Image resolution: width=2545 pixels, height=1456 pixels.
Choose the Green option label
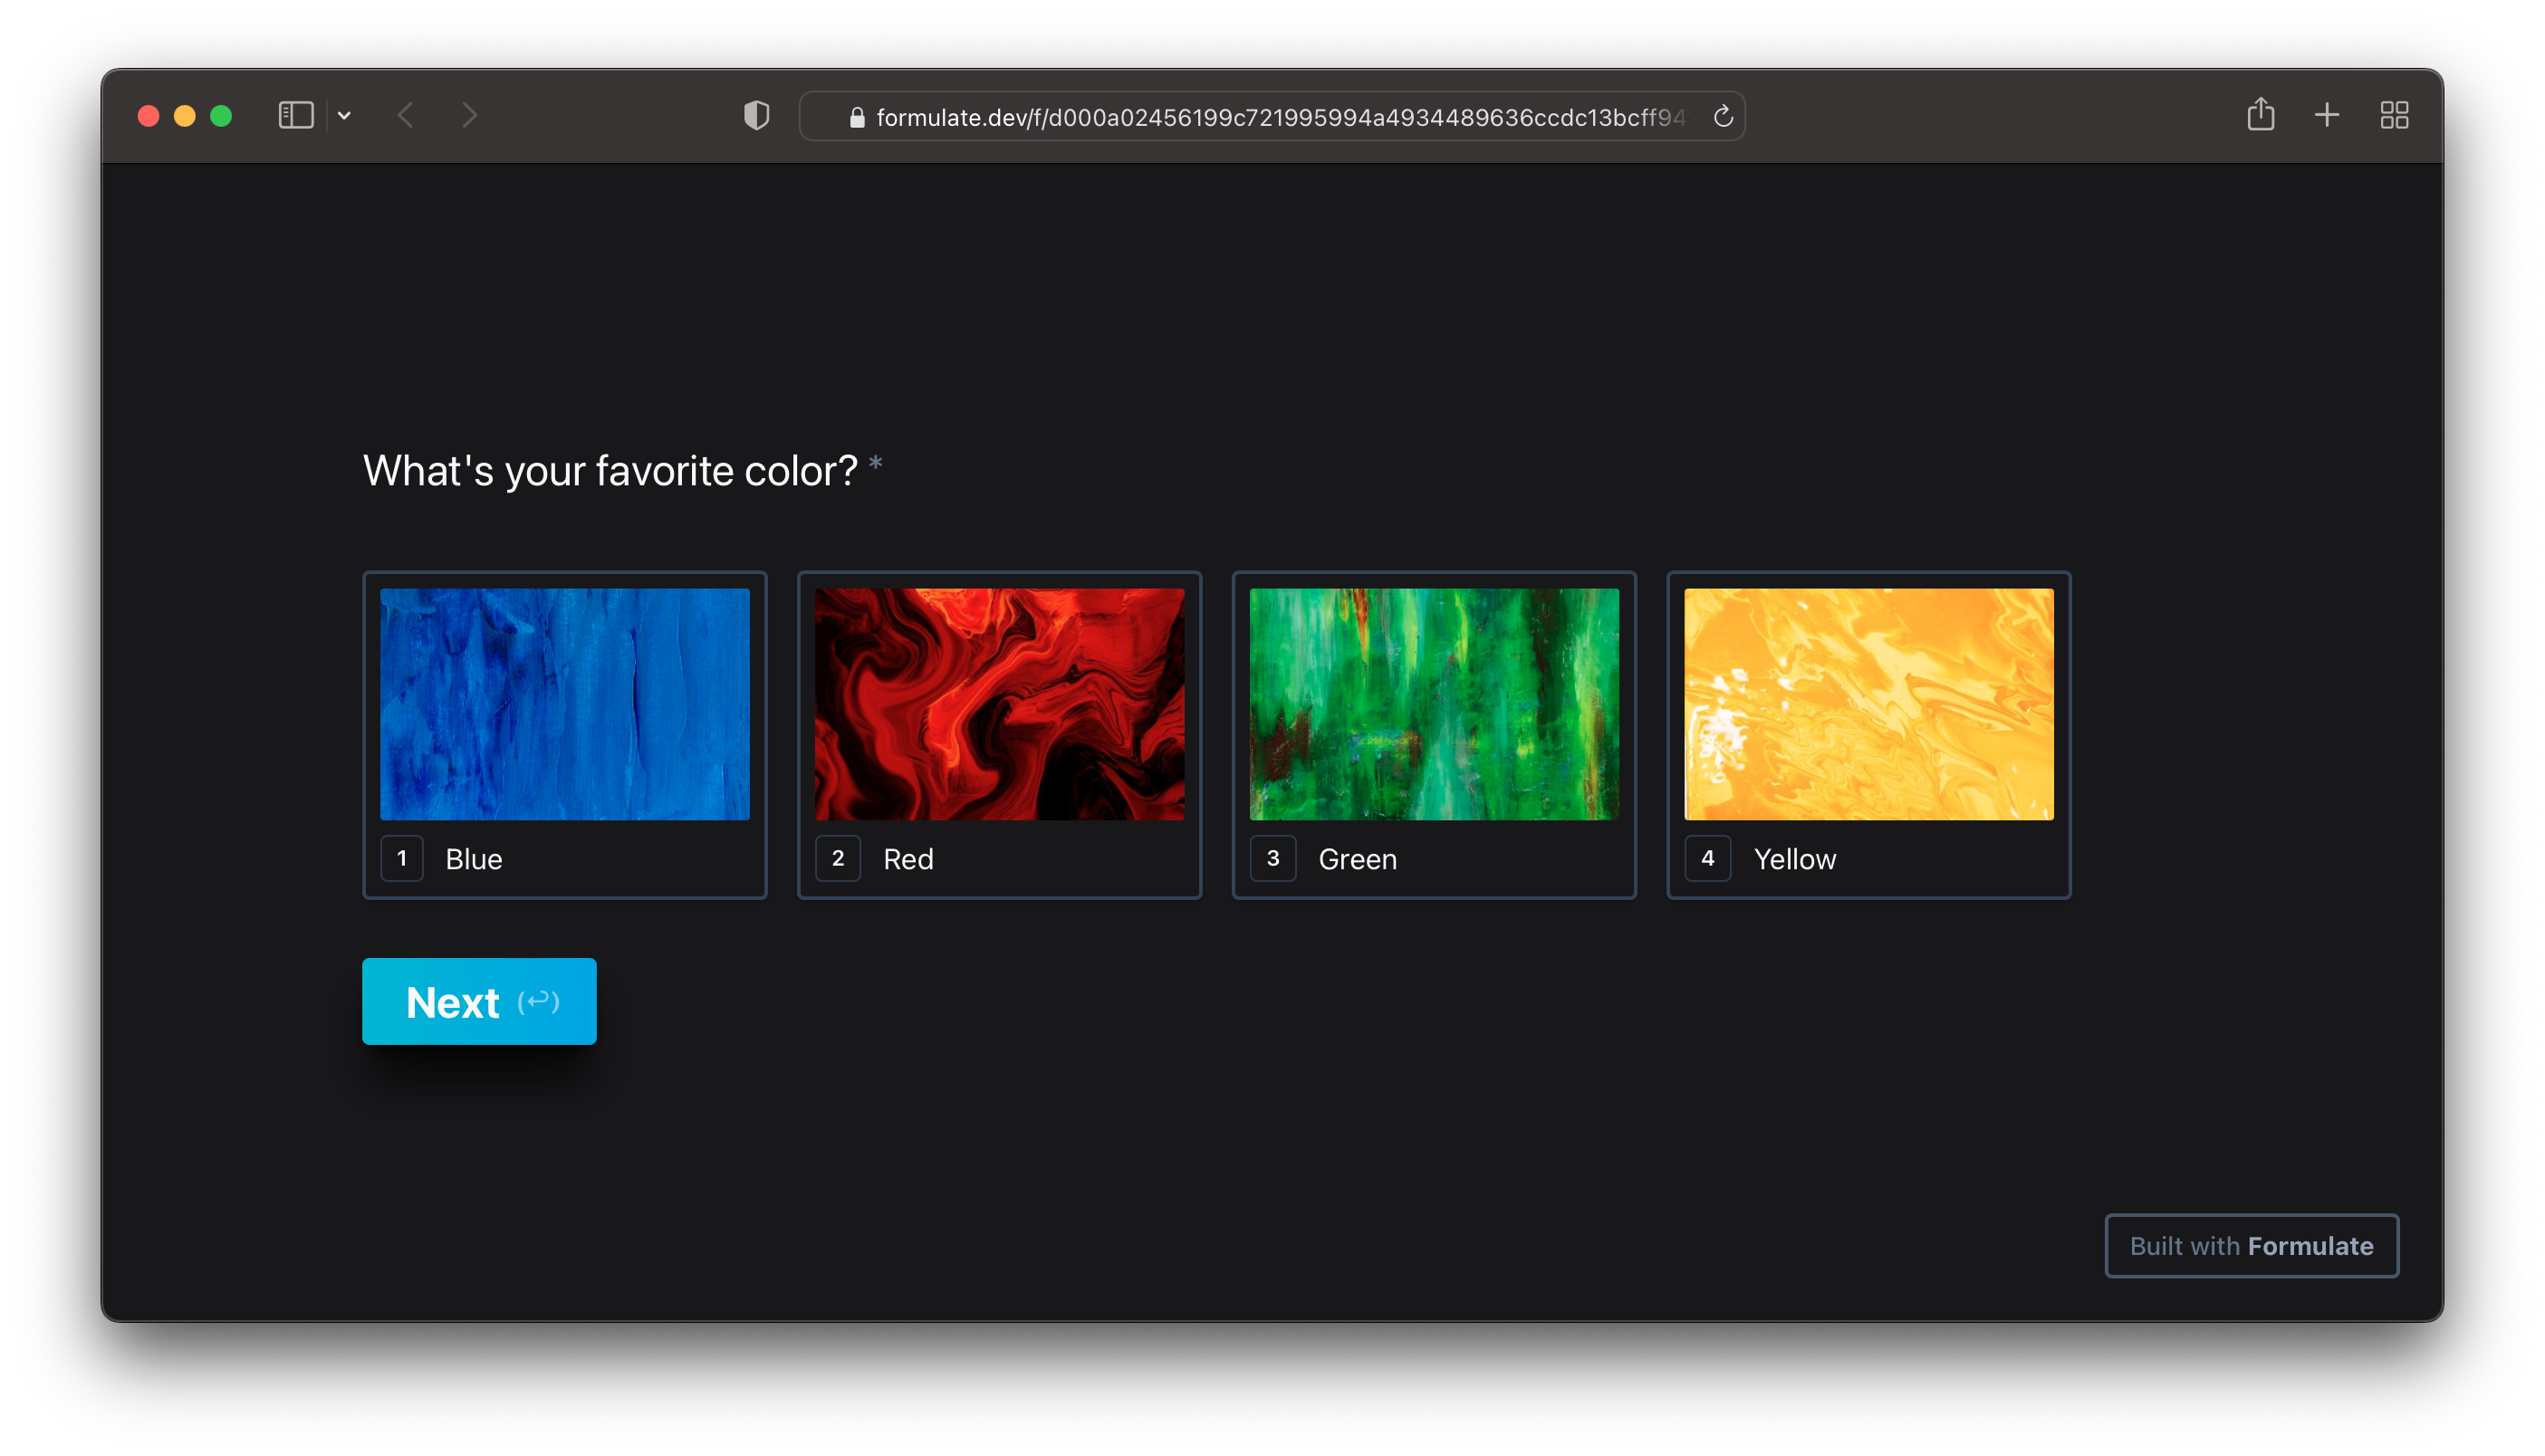coord(1357,859)
